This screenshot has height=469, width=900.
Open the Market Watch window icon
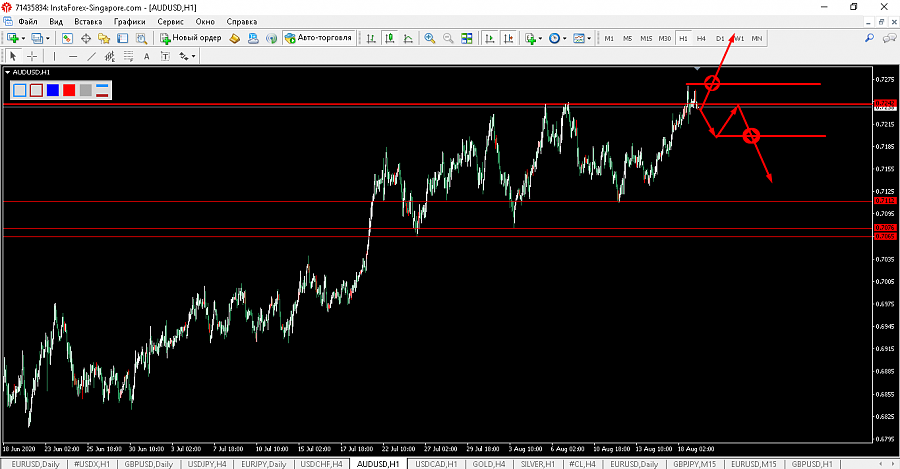pos(68,38)
